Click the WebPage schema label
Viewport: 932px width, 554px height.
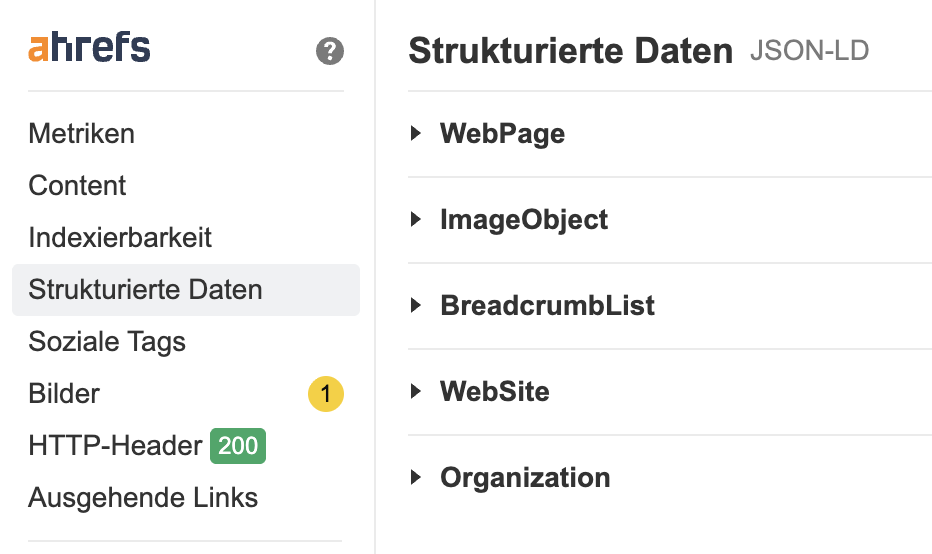(x=502, y=134)
